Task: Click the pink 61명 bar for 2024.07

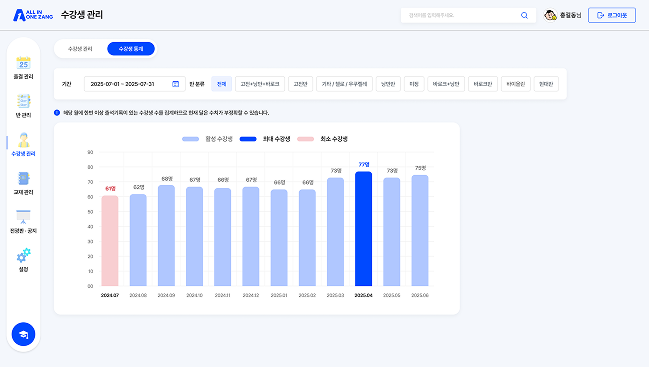Action: click(110, 241)
